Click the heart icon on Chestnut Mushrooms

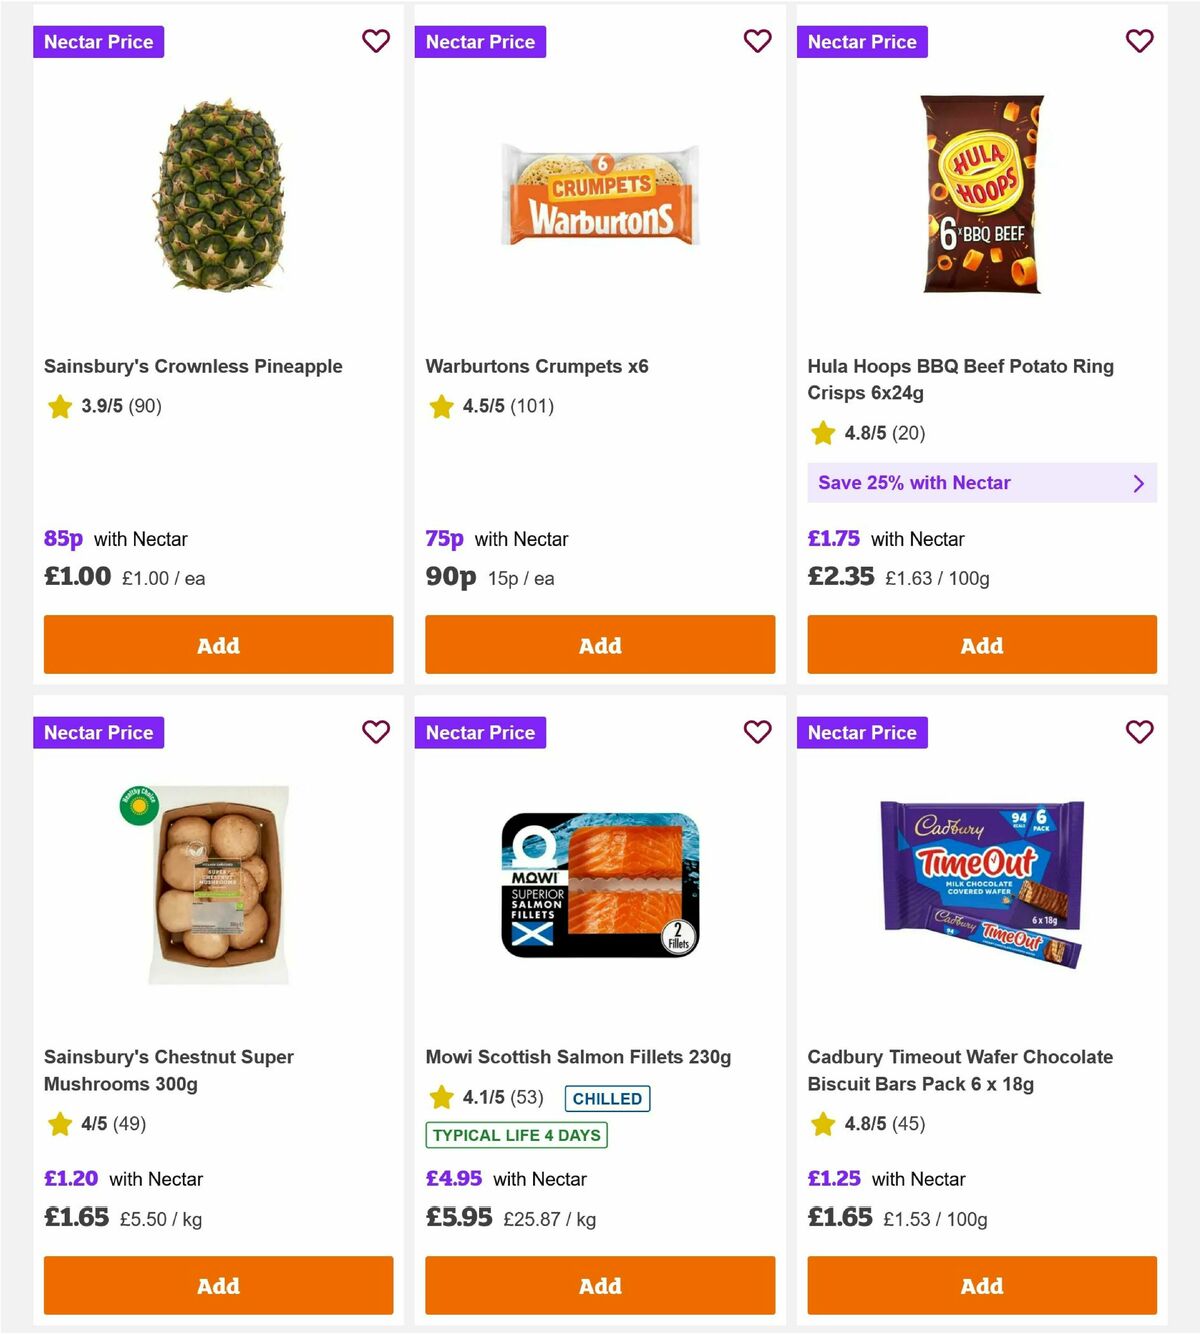(x=375, y=732)
